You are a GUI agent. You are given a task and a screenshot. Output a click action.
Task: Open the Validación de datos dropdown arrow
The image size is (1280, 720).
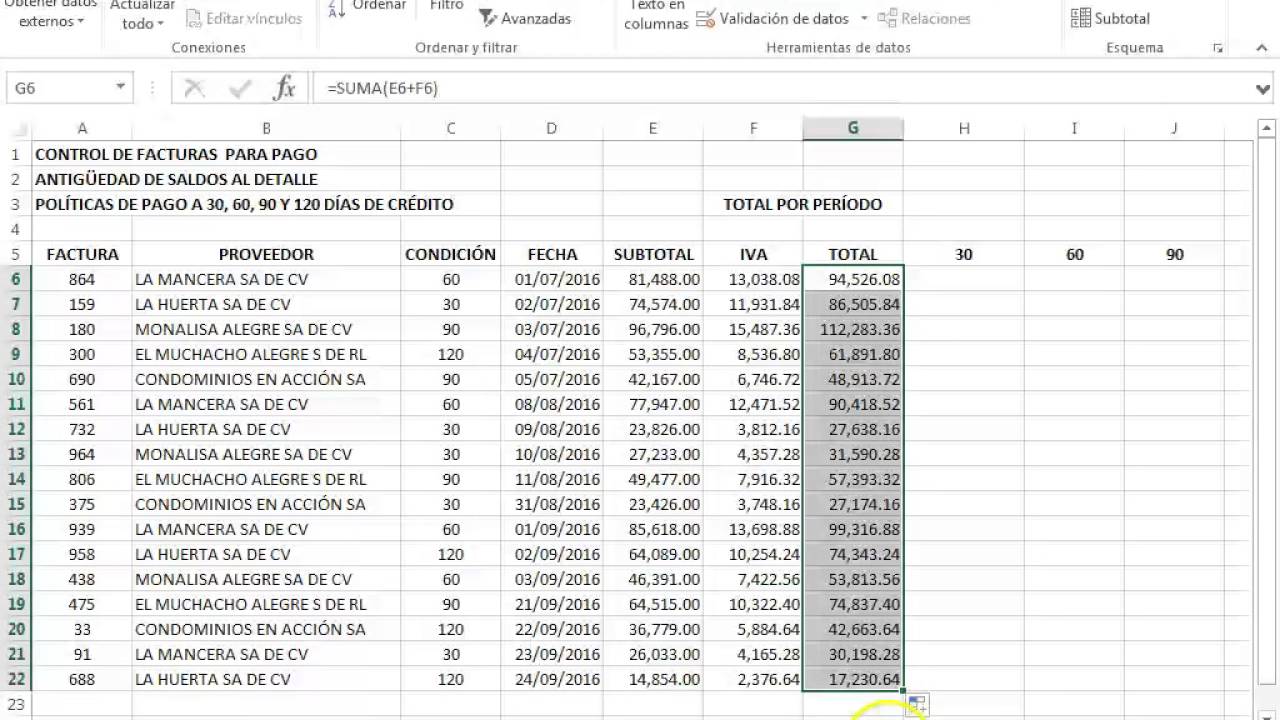(863, 18)
